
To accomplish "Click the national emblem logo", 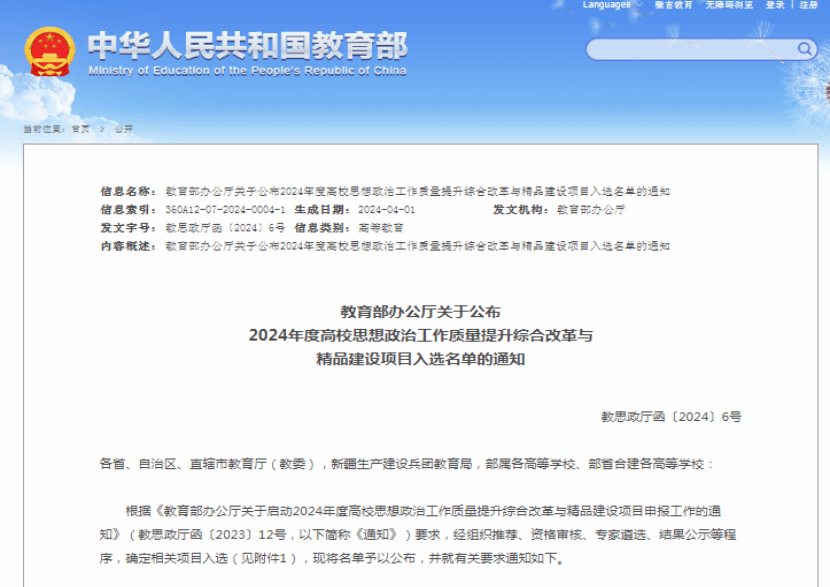I will click(49, 51).
